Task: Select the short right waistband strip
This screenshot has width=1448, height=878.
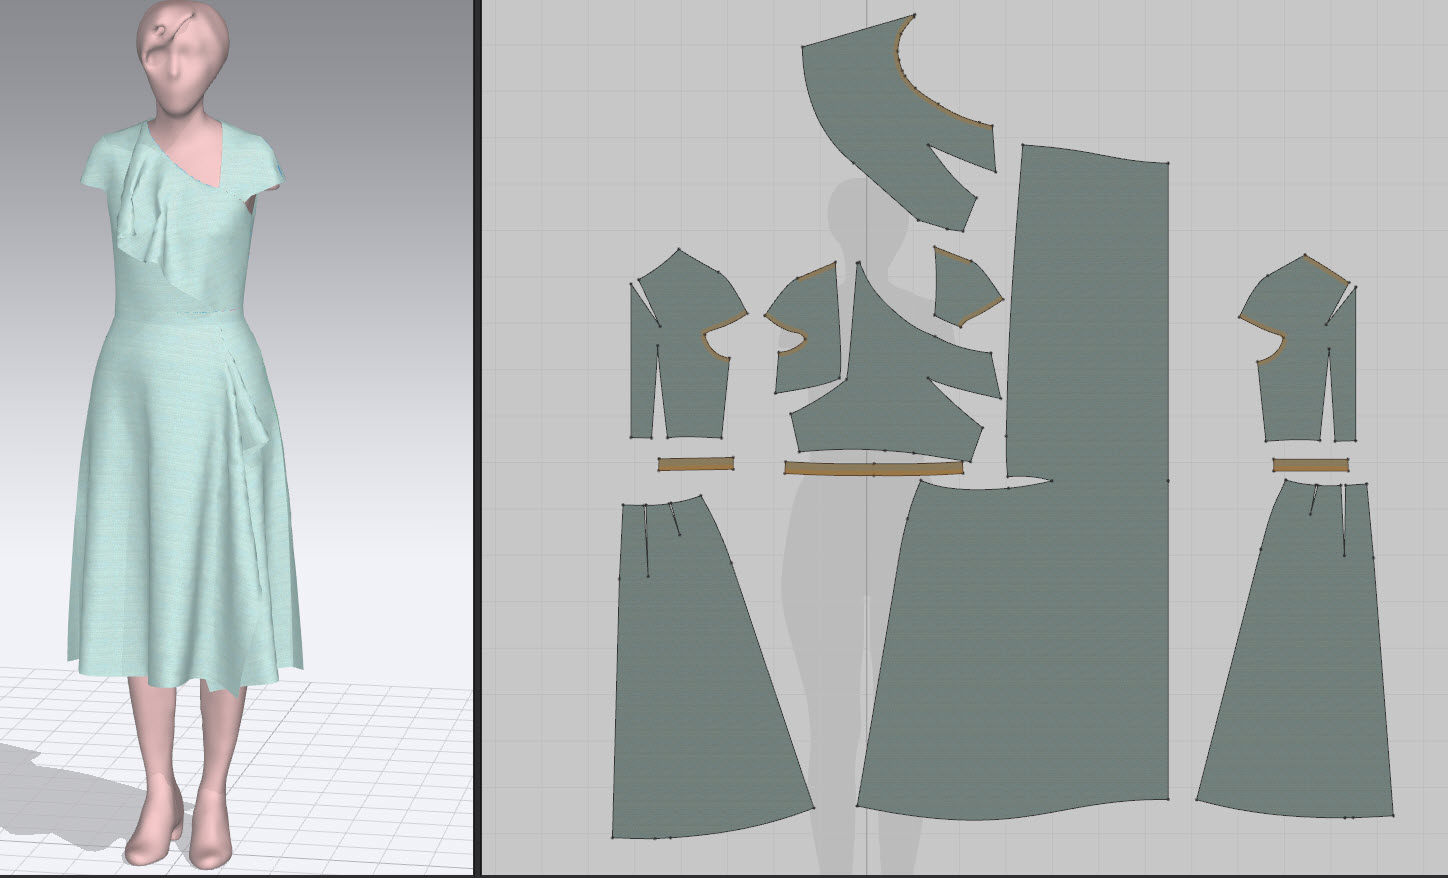Action: [x=1311, y=465]
